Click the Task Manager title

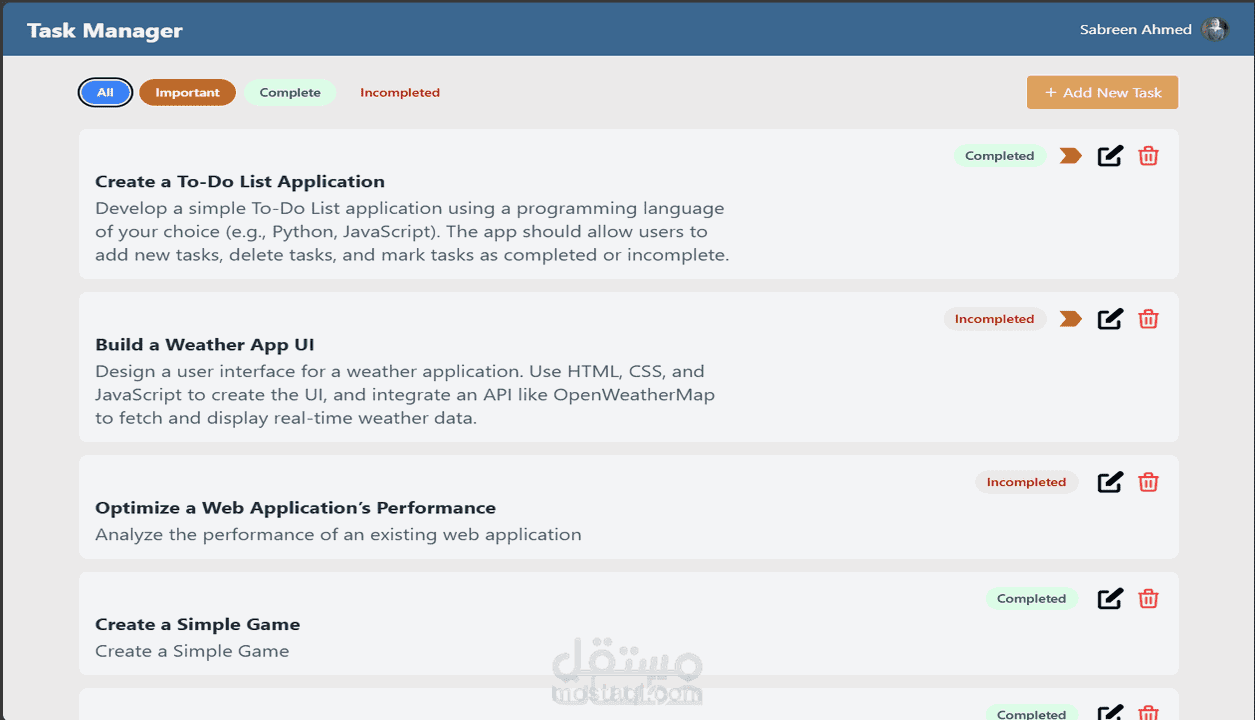click(x=105, y=30)
